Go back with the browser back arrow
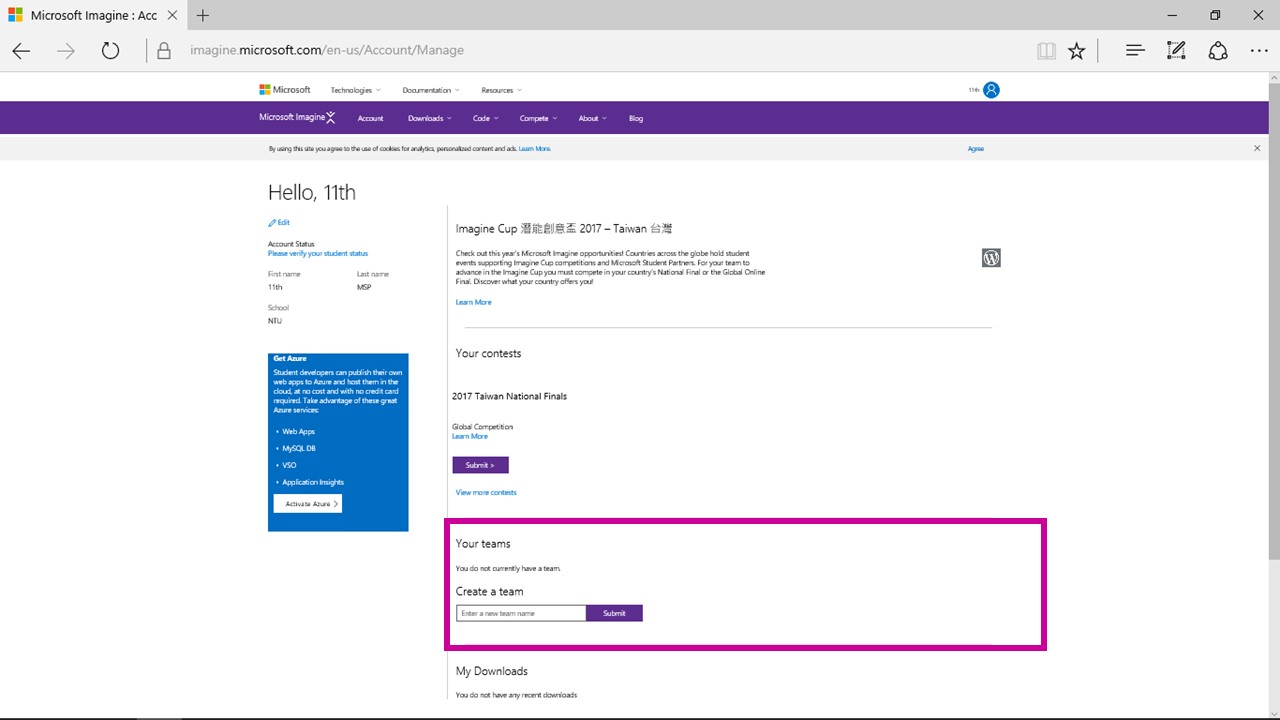The image size is (1280, 720). coord(21,51)
